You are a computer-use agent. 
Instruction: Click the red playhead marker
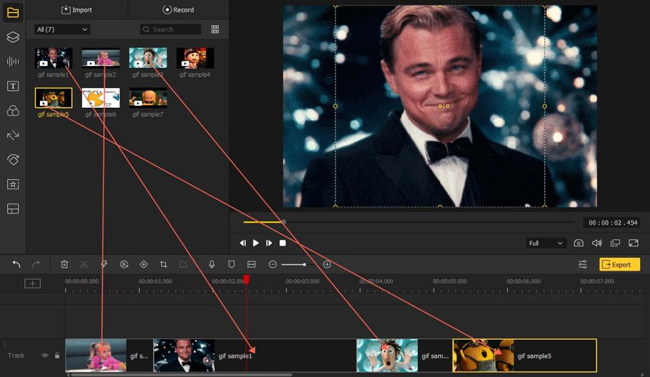[246, 280]
